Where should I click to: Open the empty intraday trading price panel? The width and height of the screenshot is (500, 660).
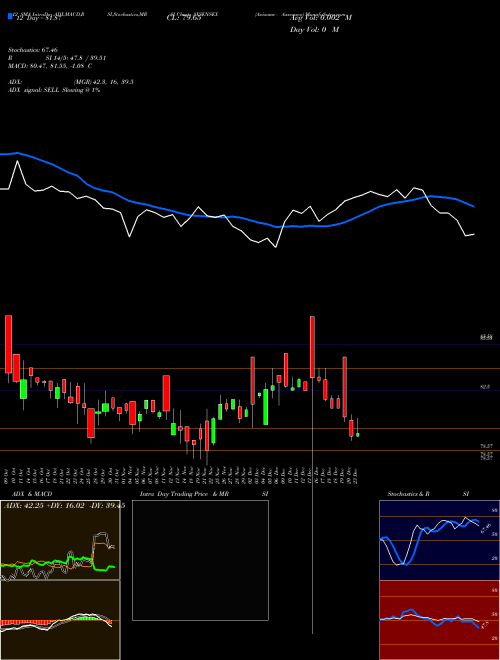coord(200,560)
